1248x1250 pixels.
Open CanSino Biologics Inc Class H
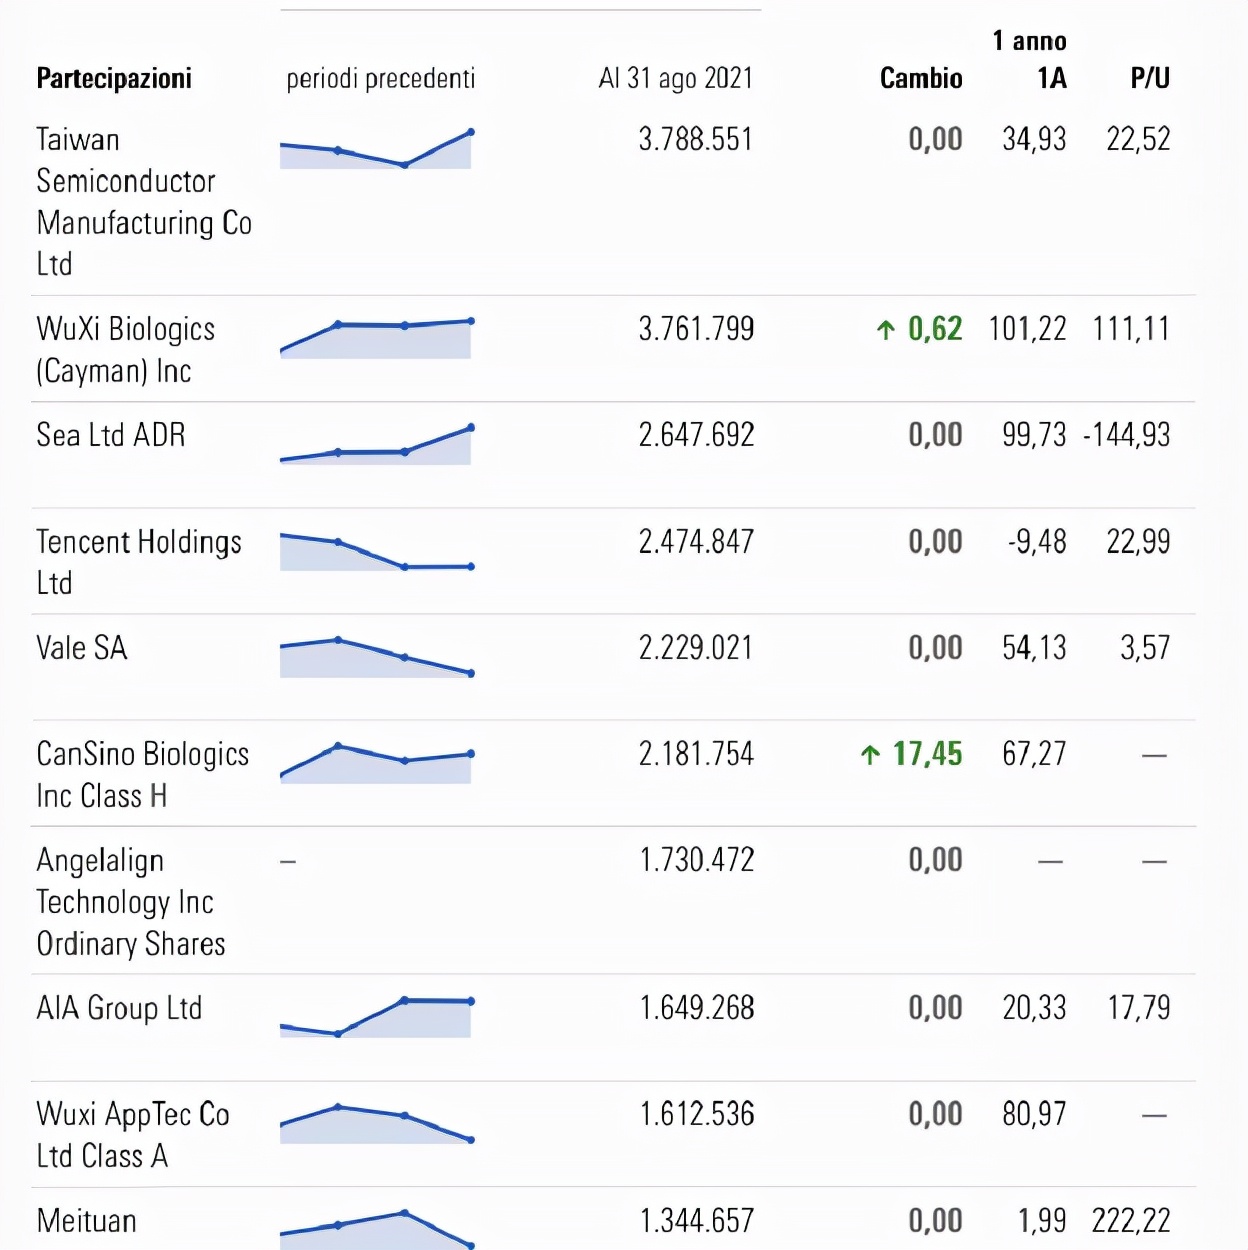pos(142,774)
